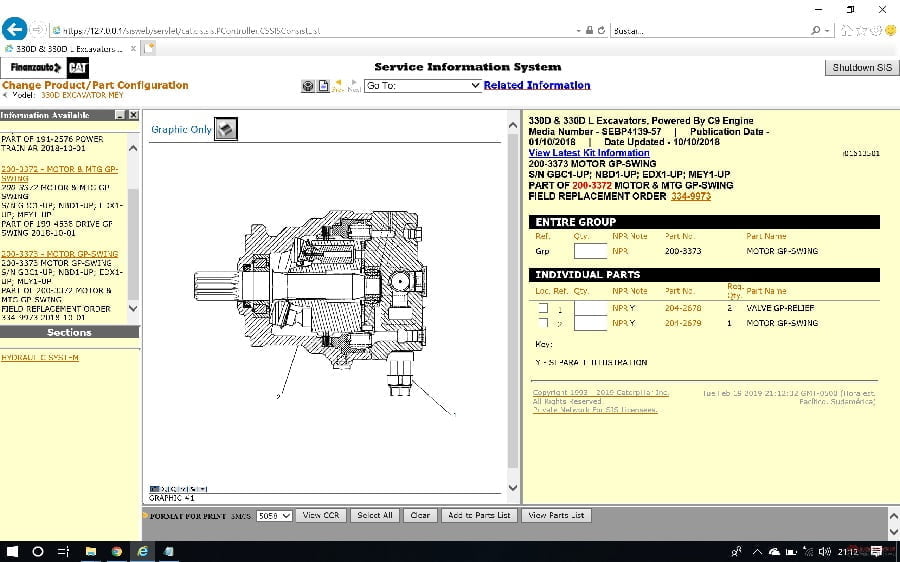The height and width of the screenshot is (562, 900).
Task: Go back with the browser back arrow
Action: tap(14, 29)
